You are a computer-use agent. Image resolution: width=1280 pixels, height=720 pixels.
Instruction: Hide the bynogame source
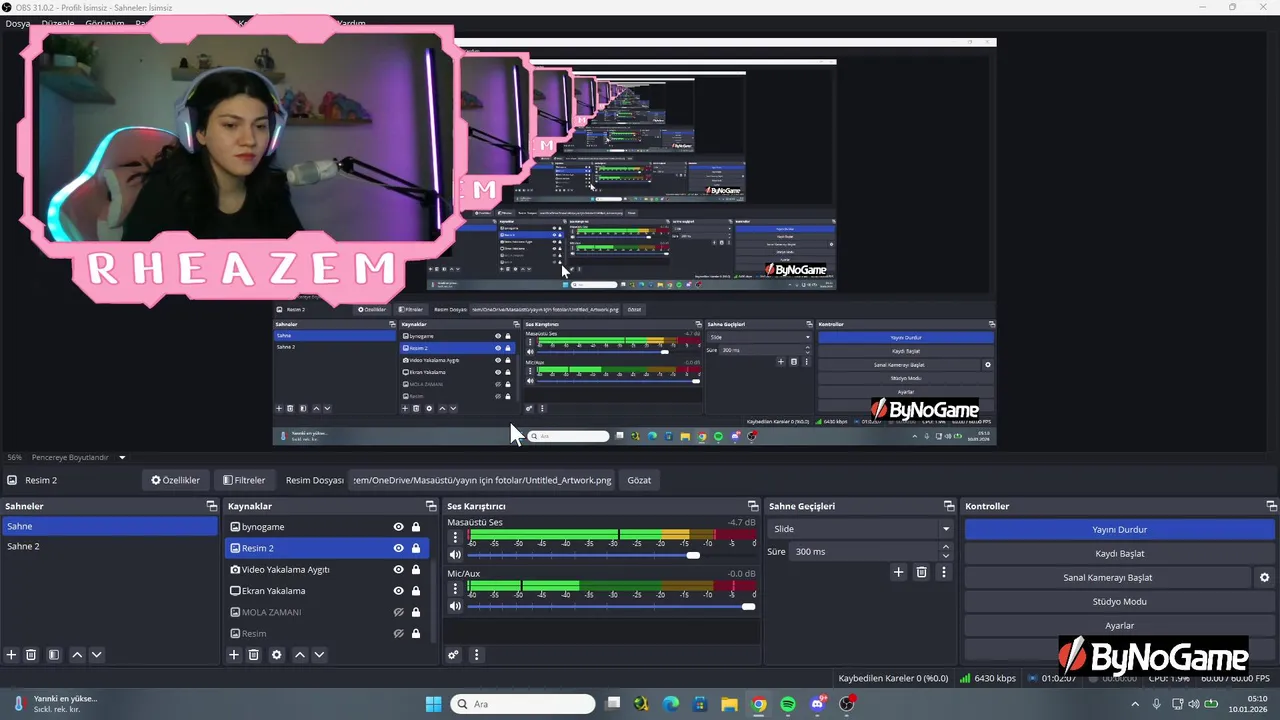tap(398, 527)
